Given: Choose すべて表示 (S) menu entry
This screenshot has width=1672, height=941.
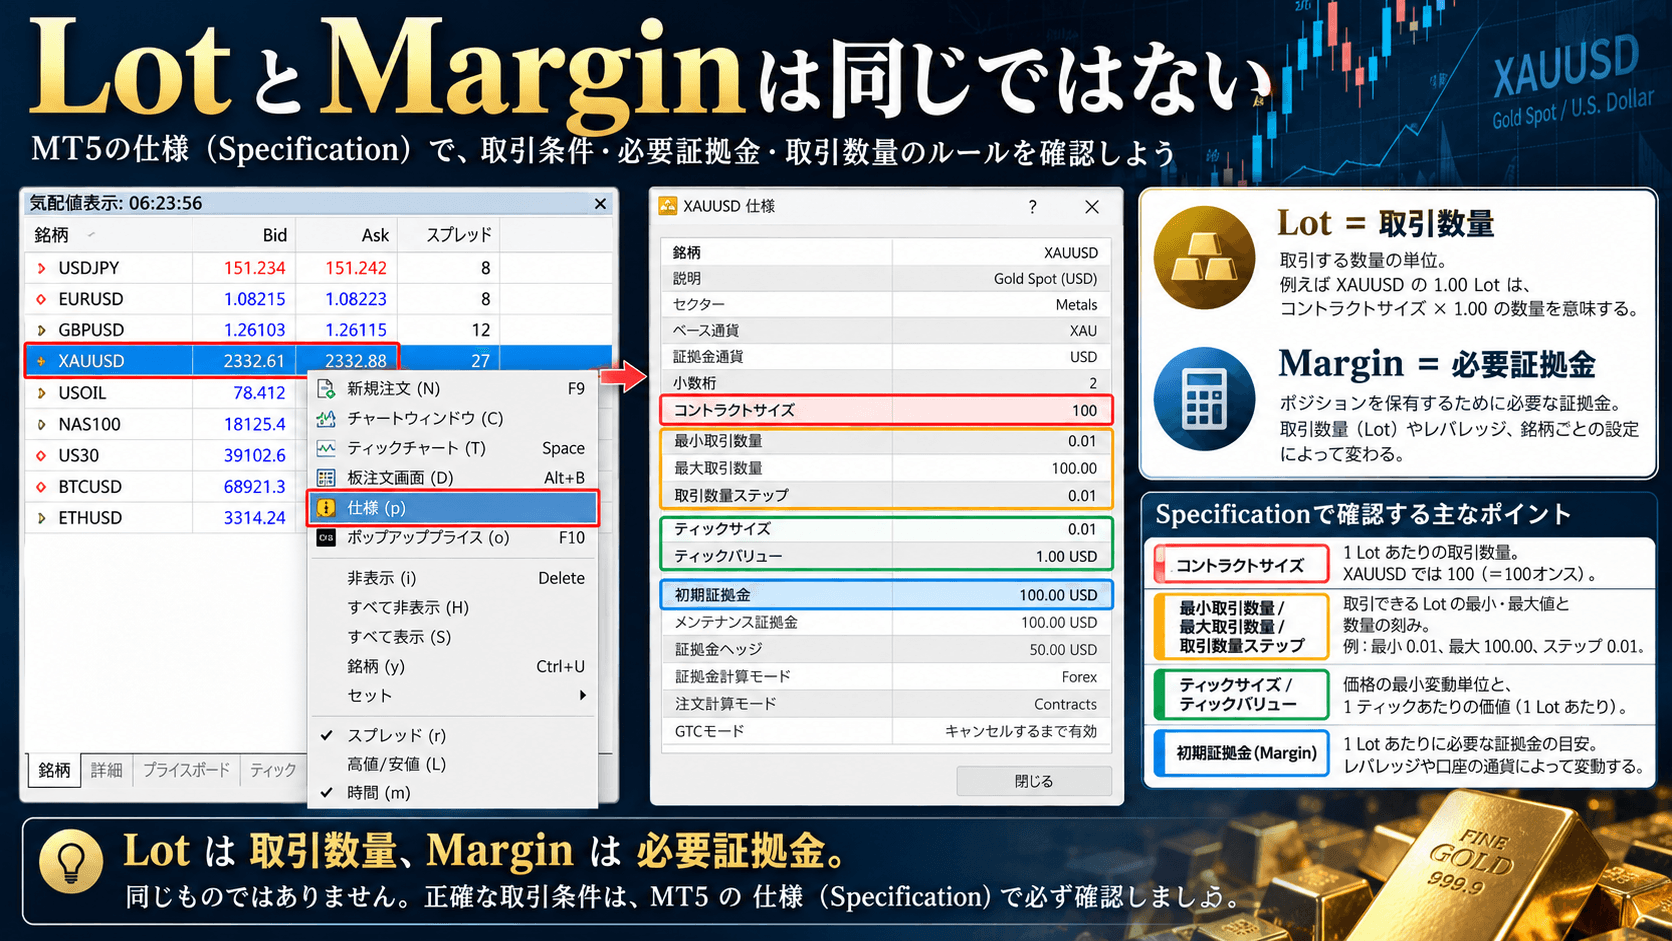Looking at the screenshot, I should point(454,637).
